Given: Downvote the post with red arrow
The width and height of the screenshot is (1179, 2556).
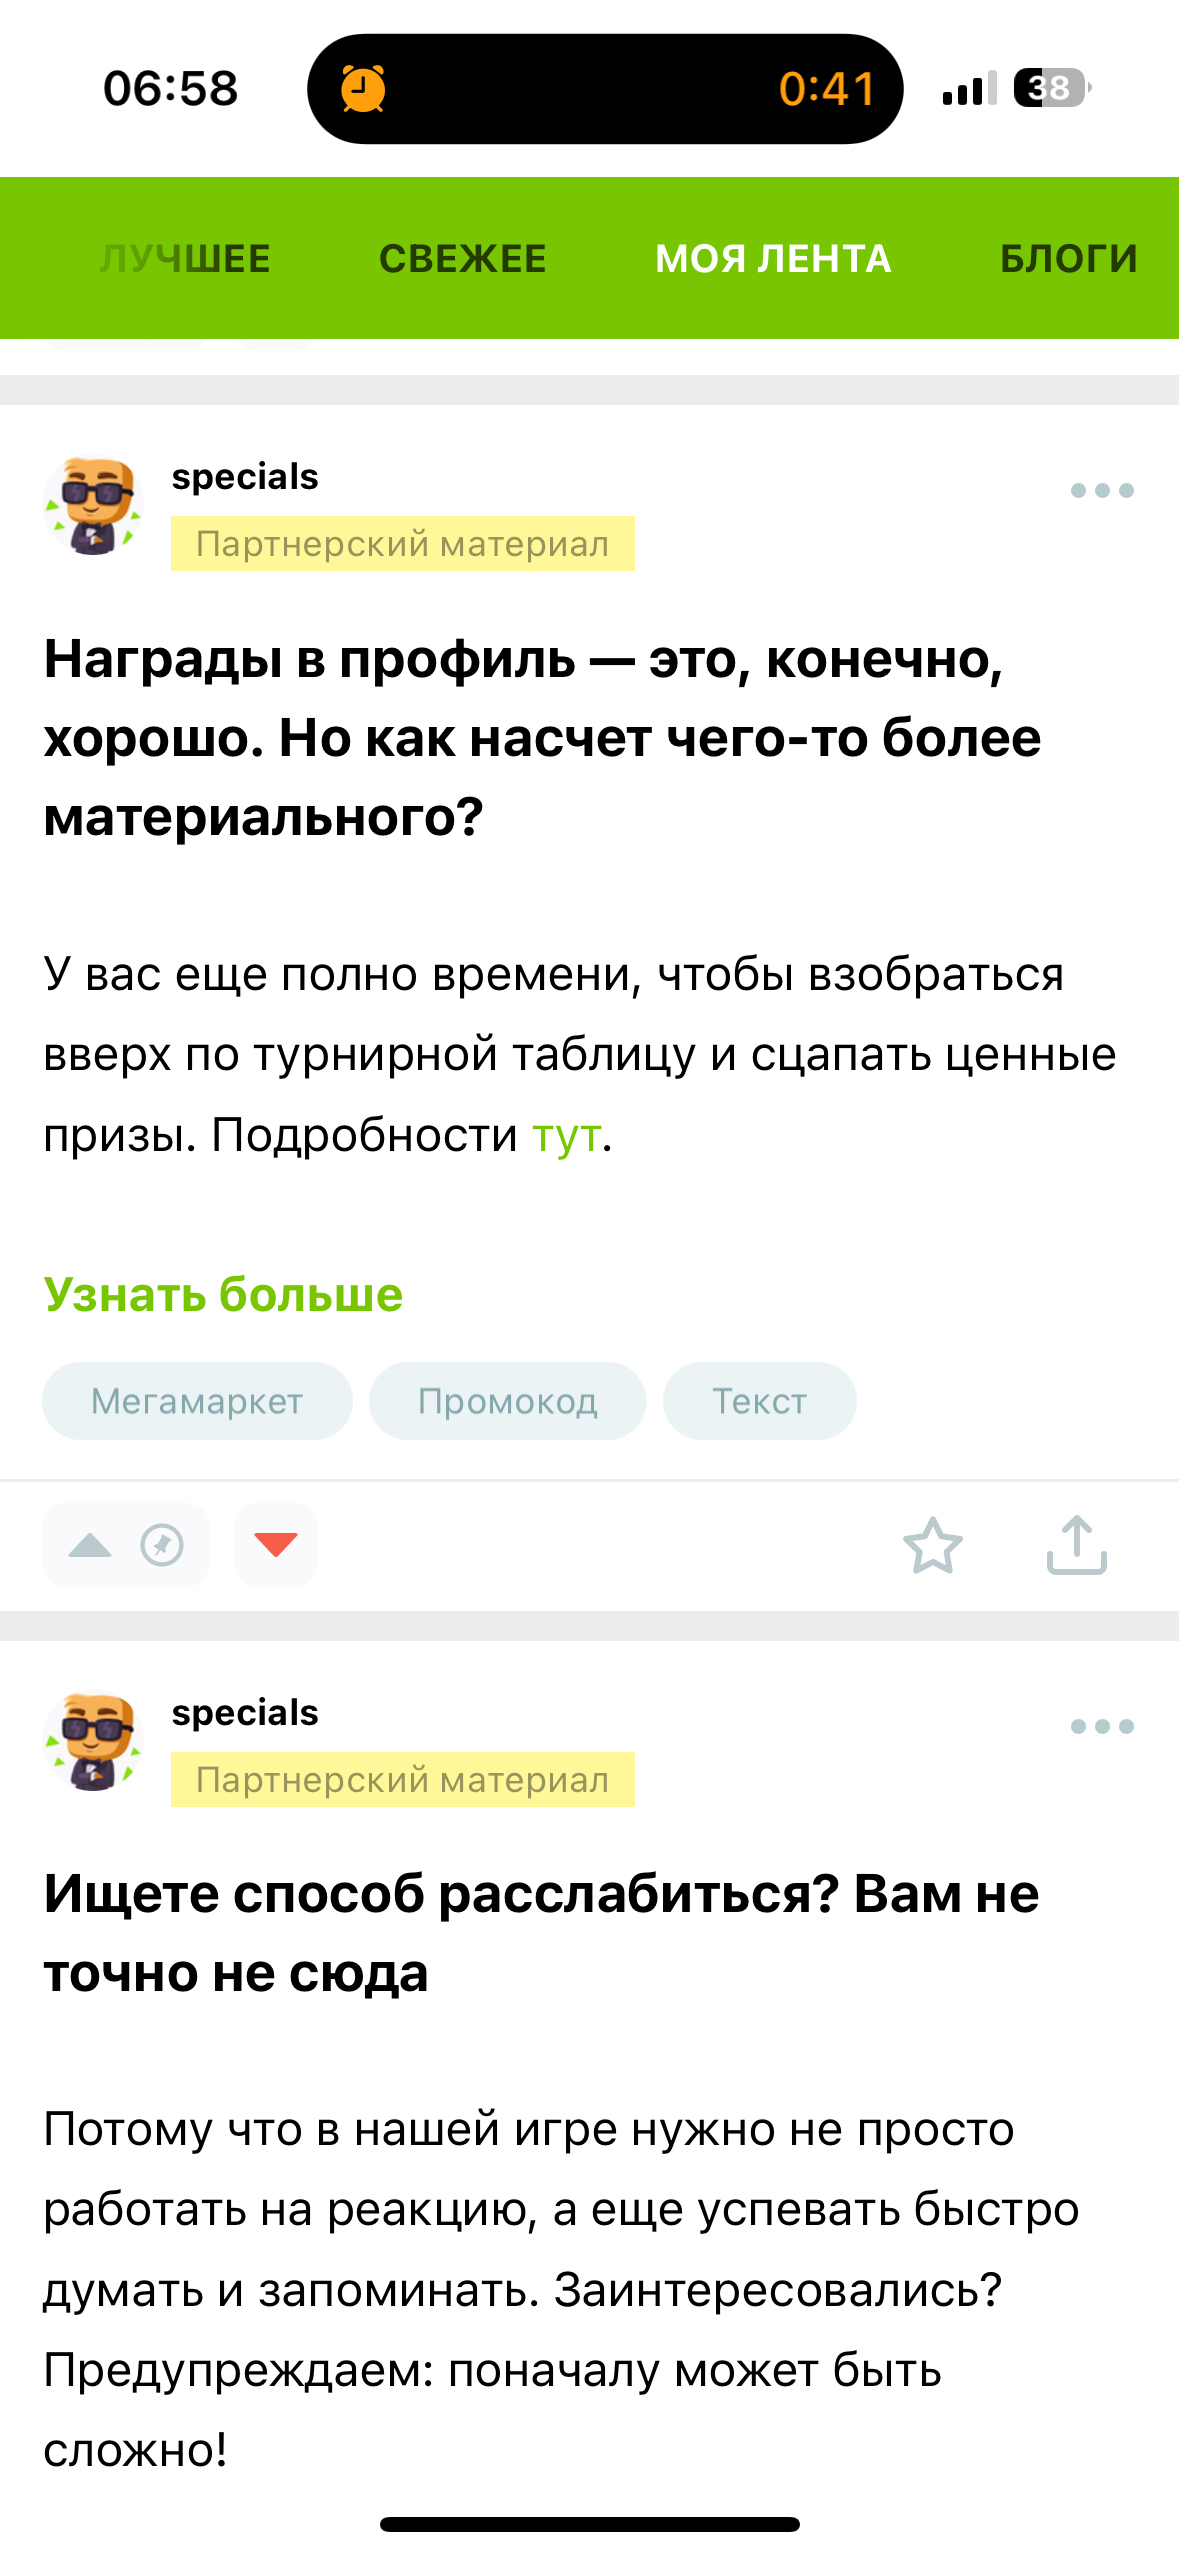Looking at the screenshot, I should (276, 1545).
